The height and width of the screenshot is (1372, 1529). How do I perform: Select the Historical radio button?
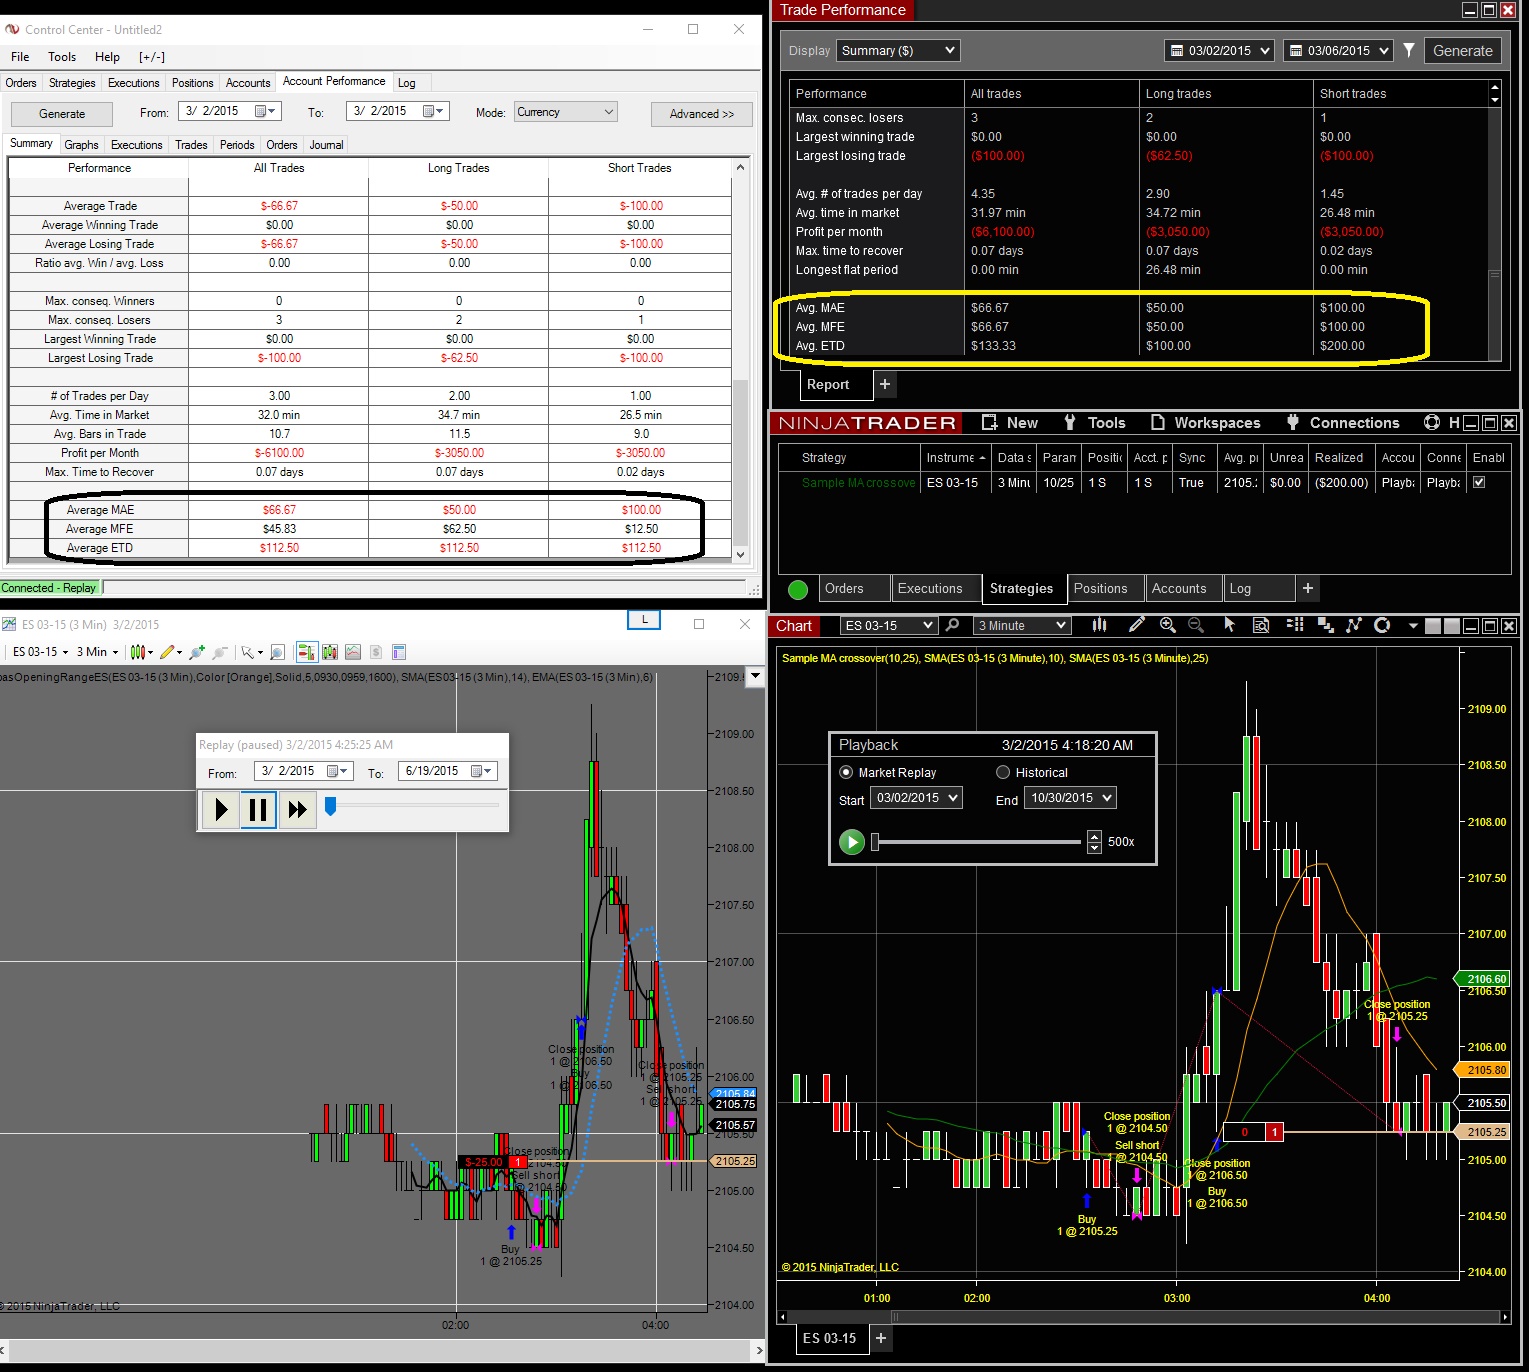tap(1003, 772)
